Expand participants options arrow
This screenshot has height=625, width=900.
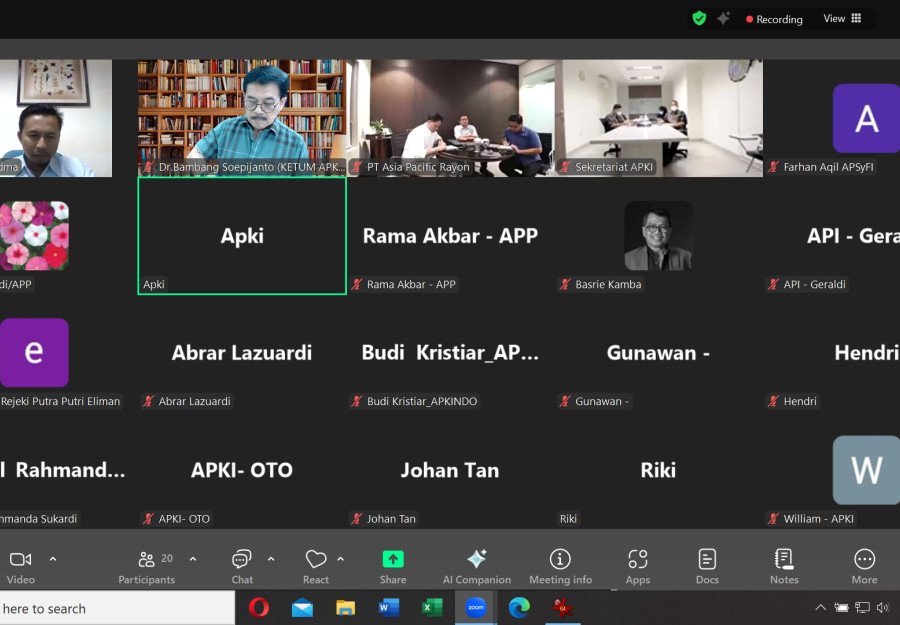click(x=193, y=558)
